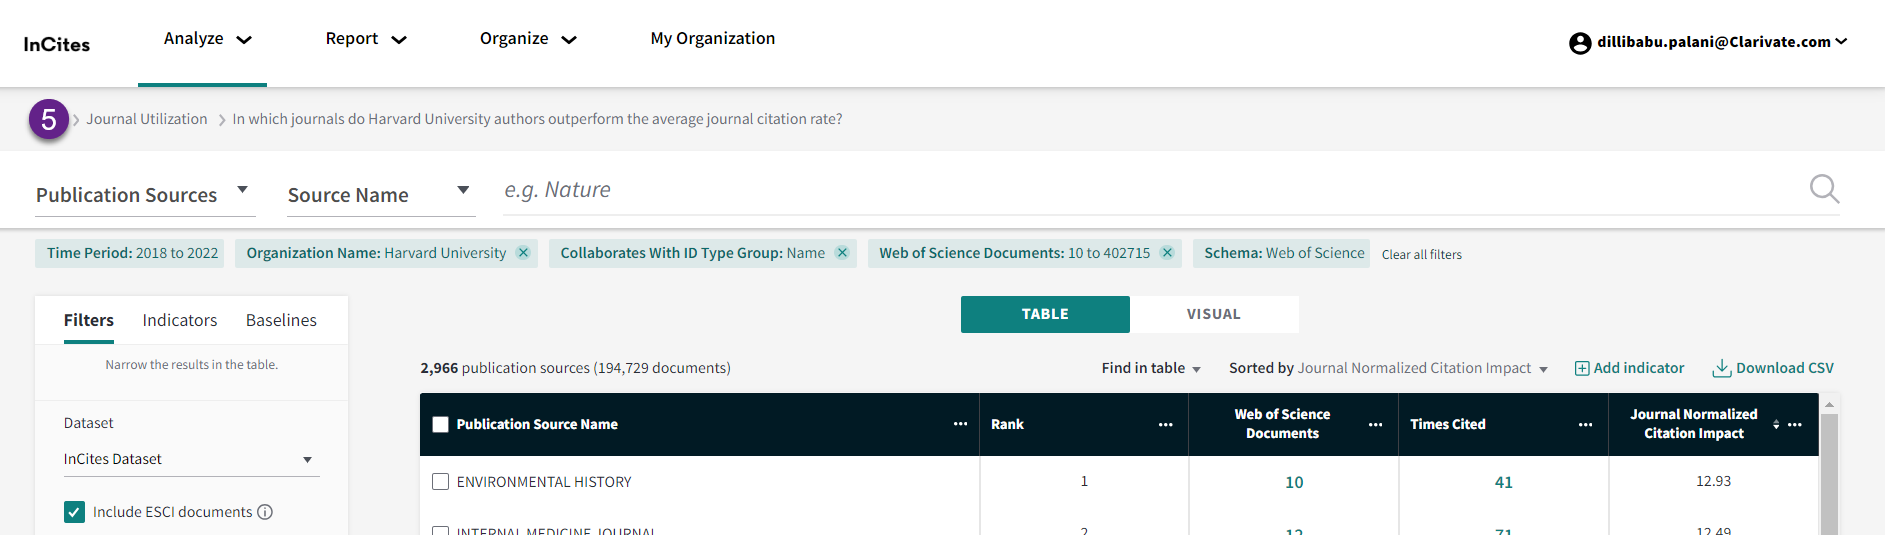Select the TABLE view tab
This screenshot has height=535, width=1885.
1045,314
